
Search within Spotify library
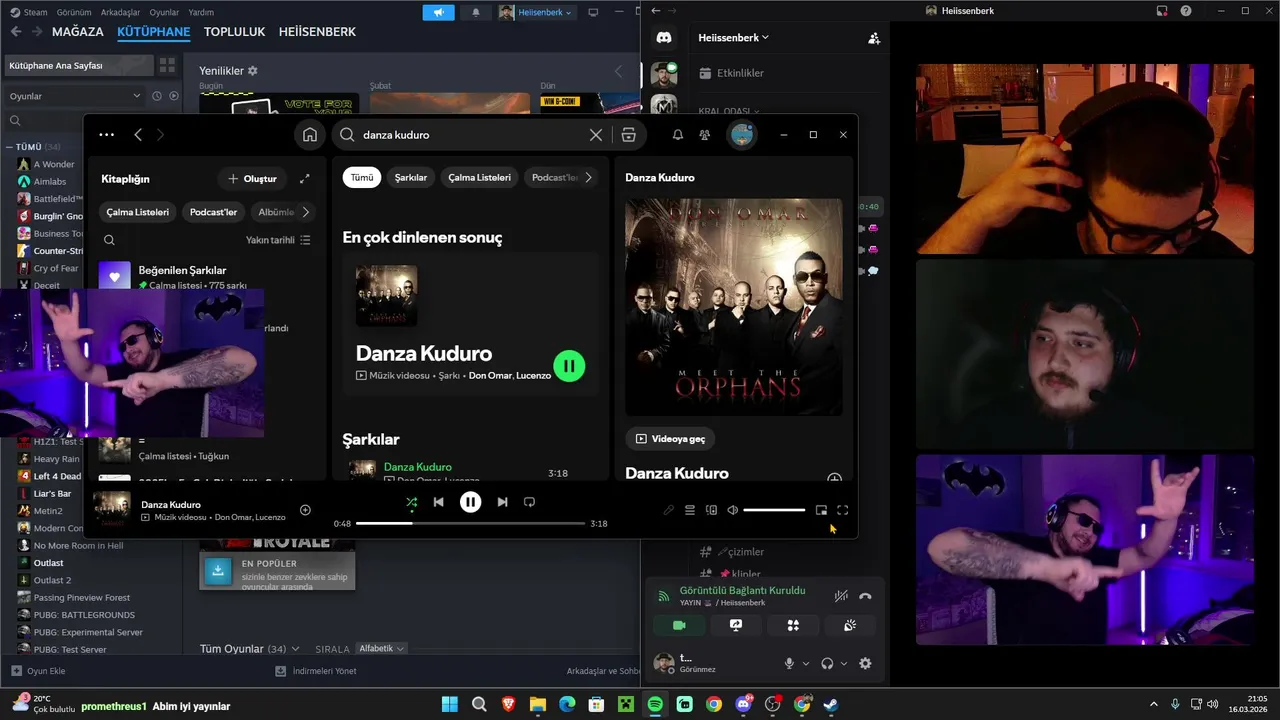pyautogui.click(x=110, y=240)
